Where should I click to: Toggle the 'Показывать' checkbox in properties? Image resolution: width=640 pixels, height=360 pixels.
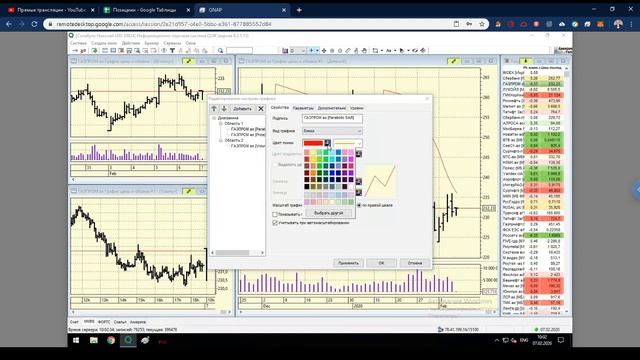[275, 214]
